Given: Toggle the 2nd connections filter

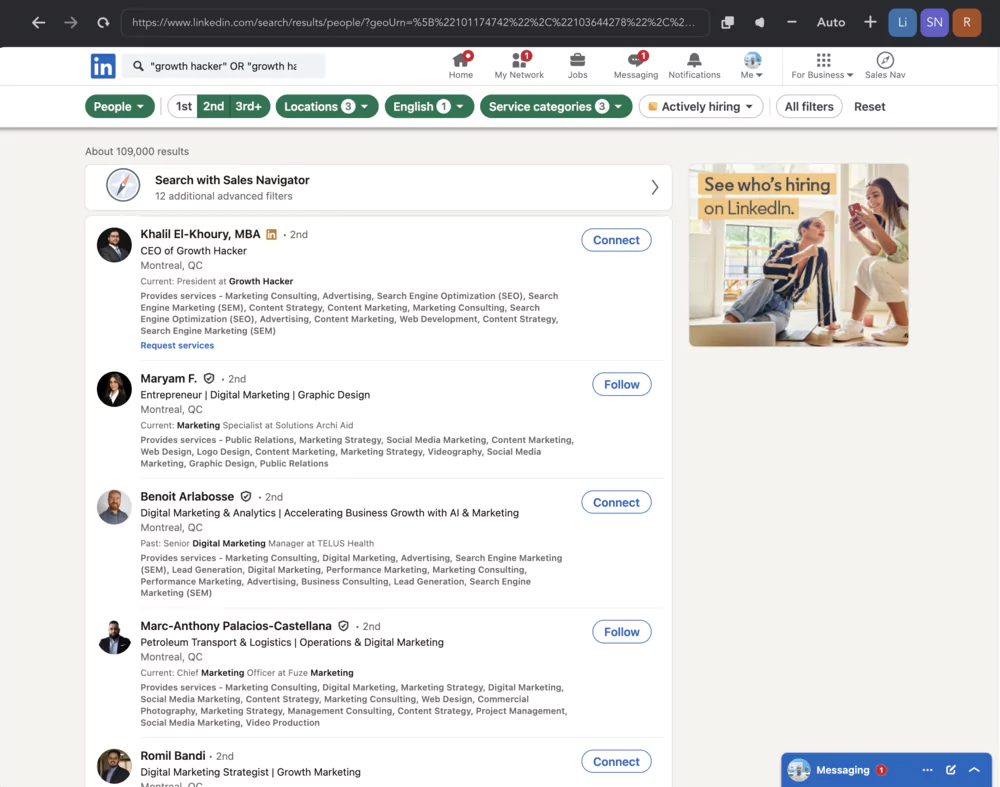Looking at the screenshot, I should click(x=213, y=107).
